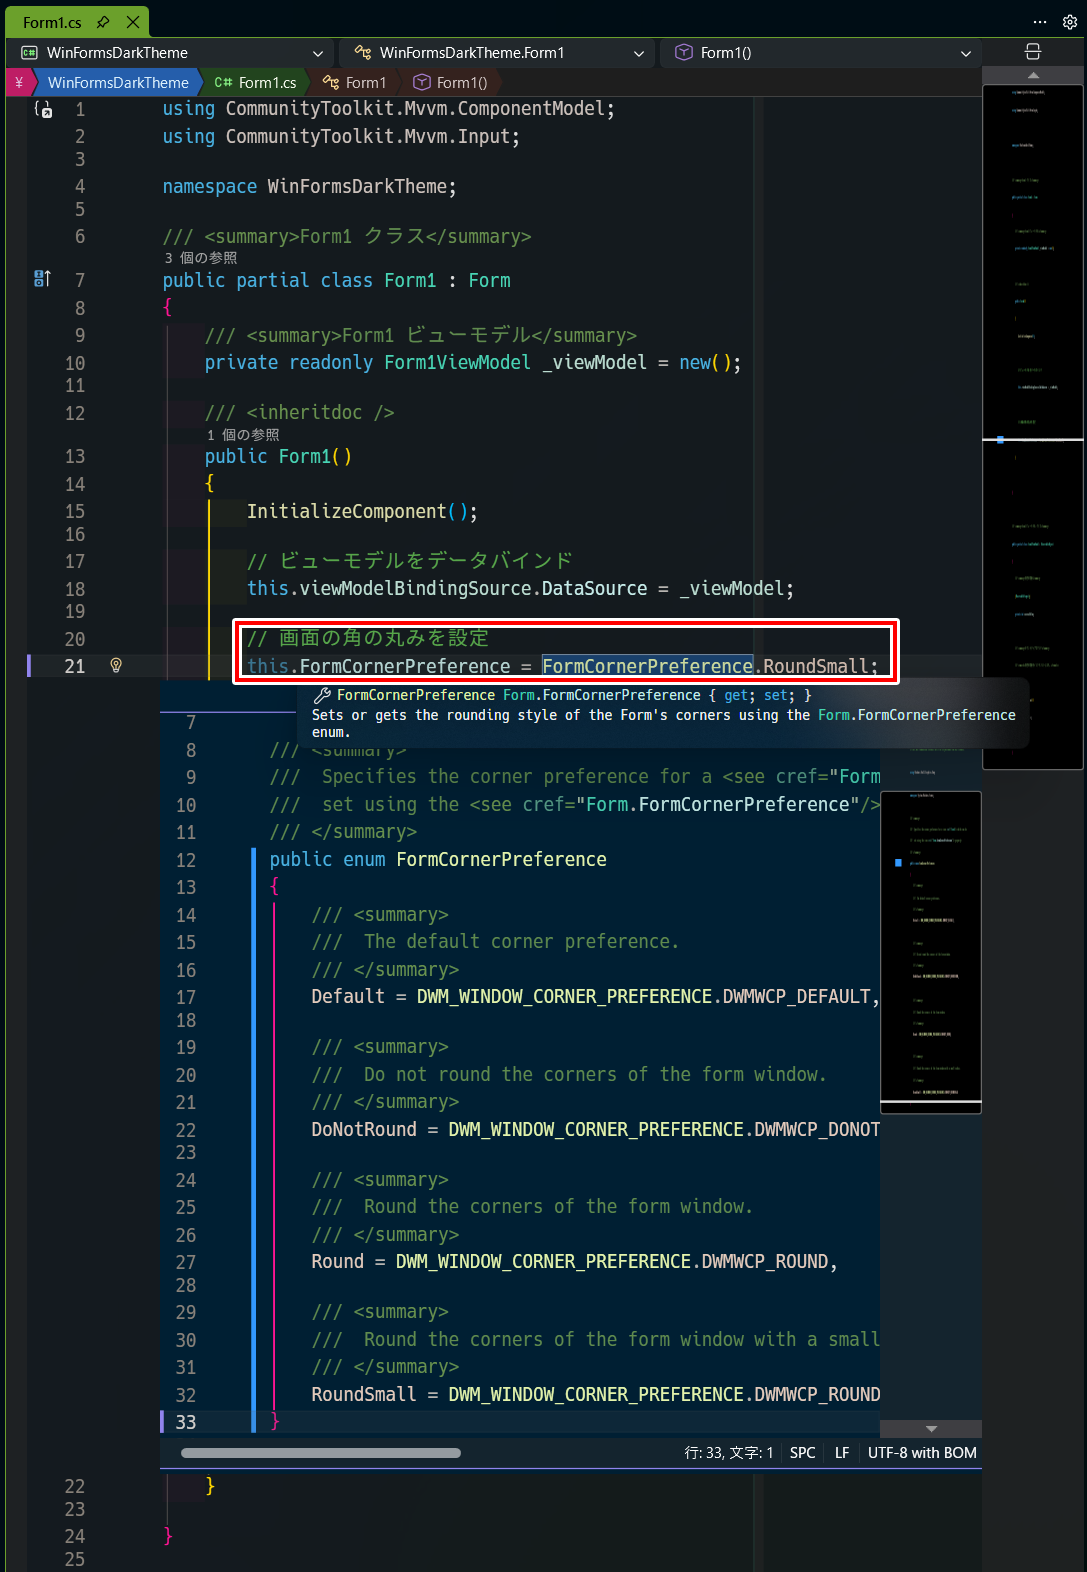1087x1572 pixels.
Task: Click the UTF-8 with BOM encoding indicator
Action: tap(922, 1453)
